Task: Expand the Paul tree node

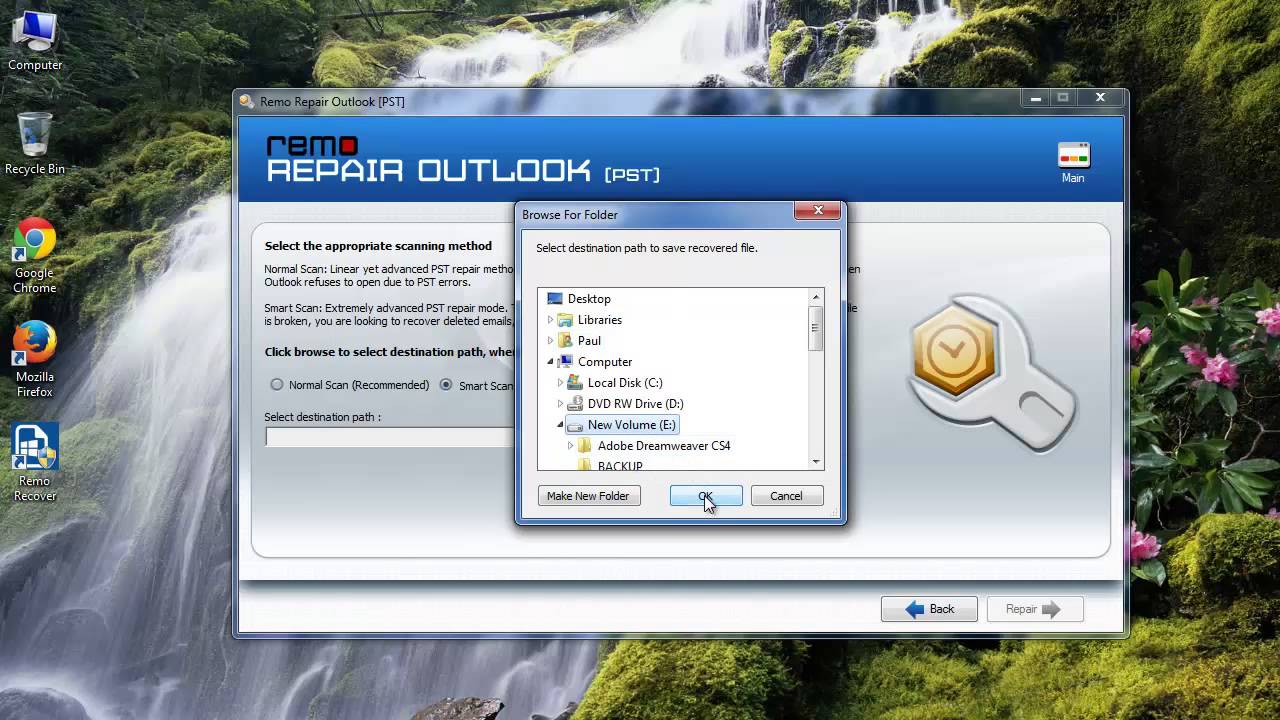Action: point(550,340)
